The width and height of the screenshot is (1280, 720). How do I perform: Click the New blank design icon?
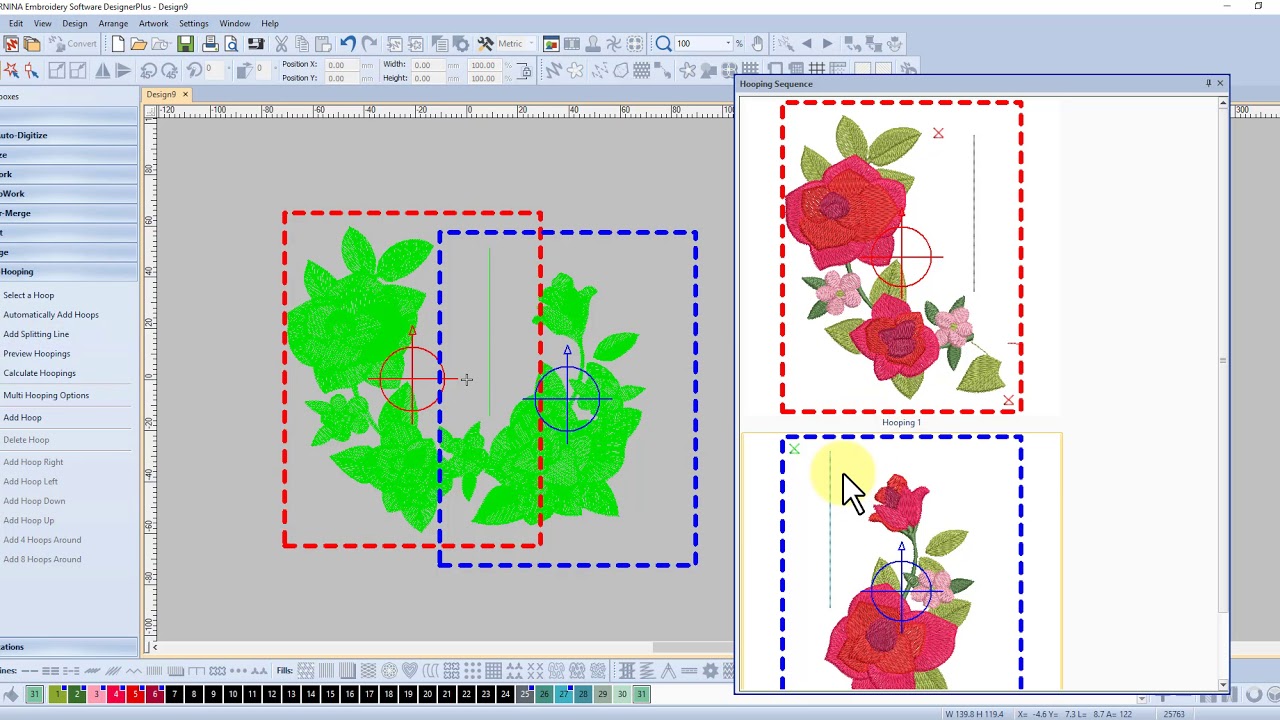coord(118,44)
